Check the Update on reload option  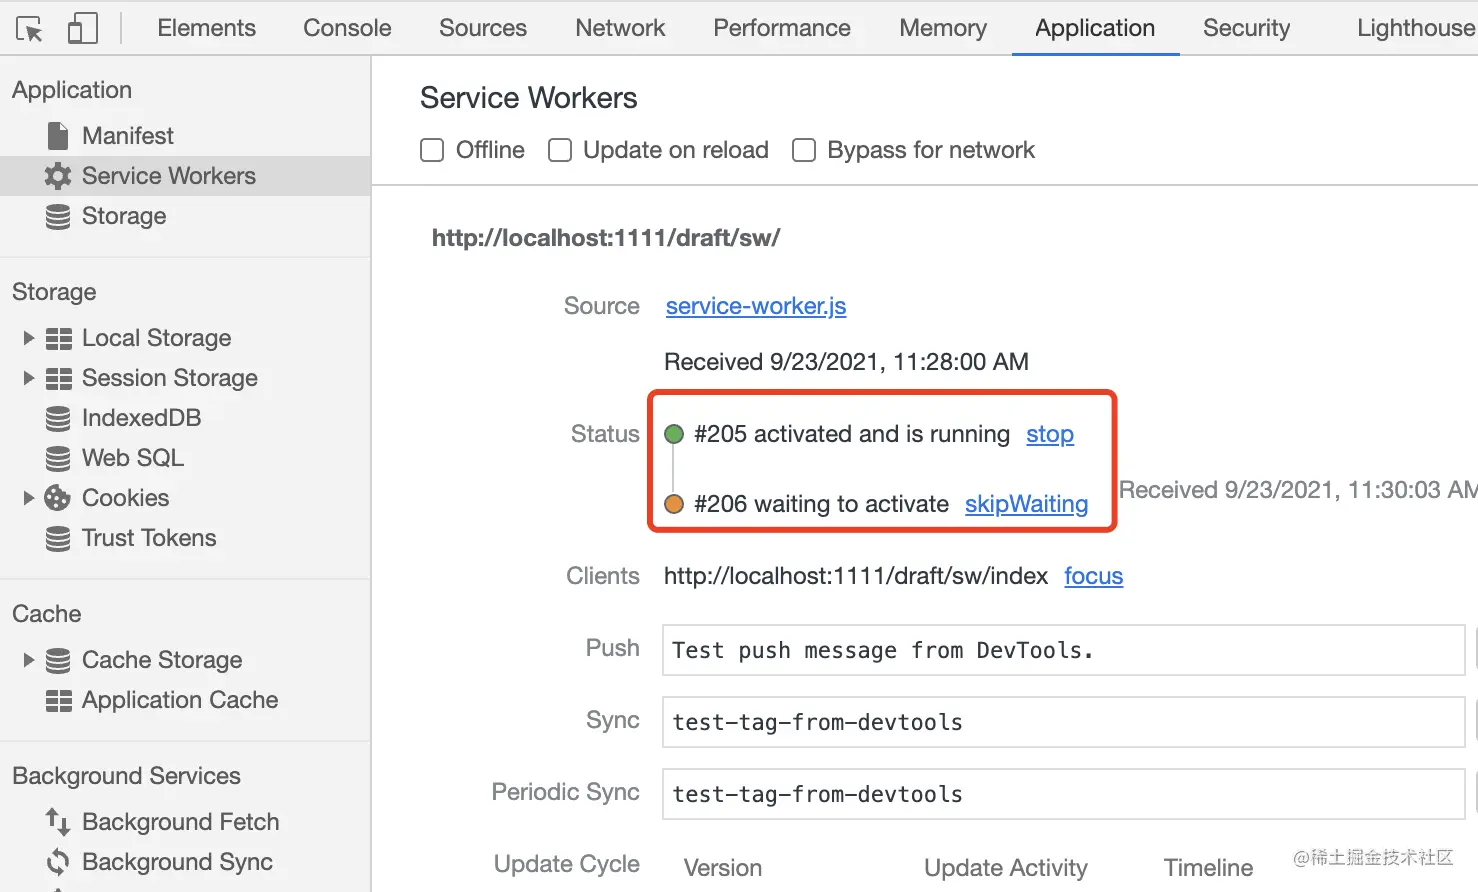tap(560, 150)
